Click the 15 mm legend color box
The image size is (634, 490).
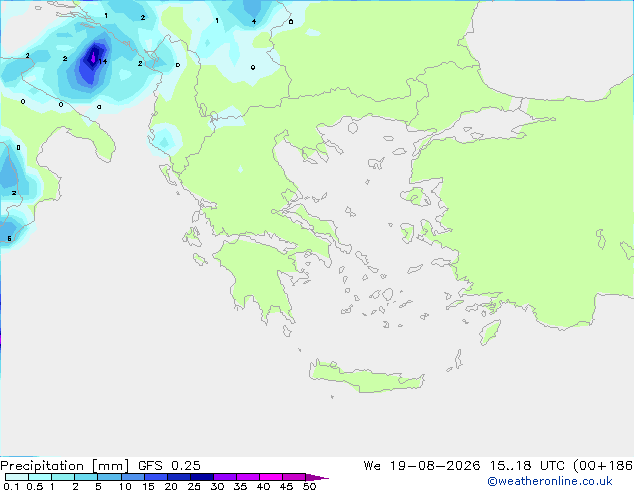point(156,477)
